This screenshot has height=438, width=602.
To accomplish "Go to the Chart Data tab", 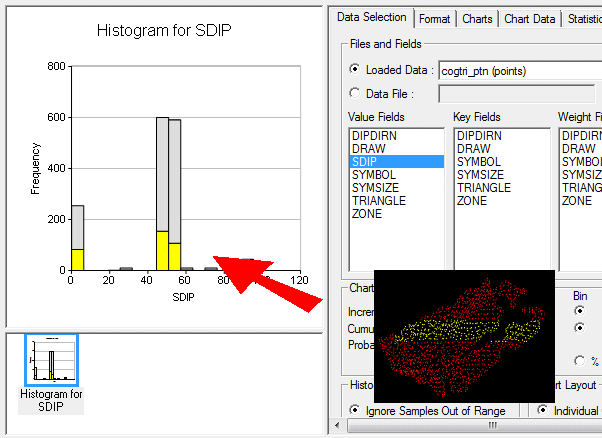I will point(529,18).
